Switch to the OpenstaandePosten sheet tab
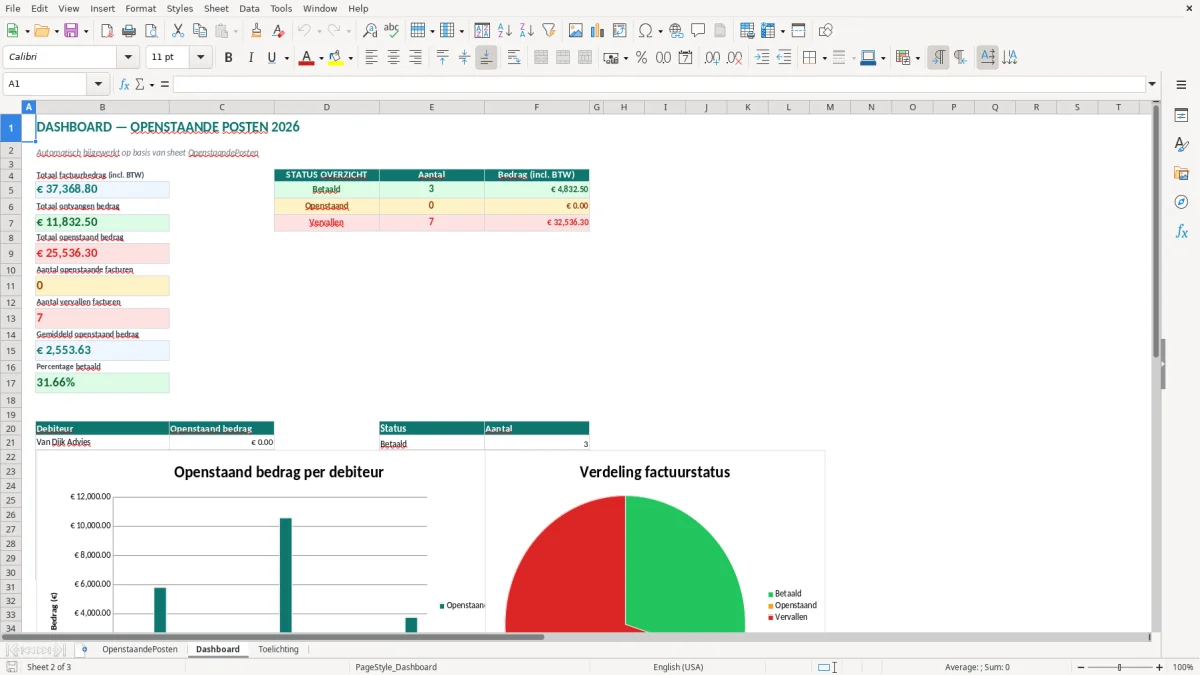 (139, 649)
